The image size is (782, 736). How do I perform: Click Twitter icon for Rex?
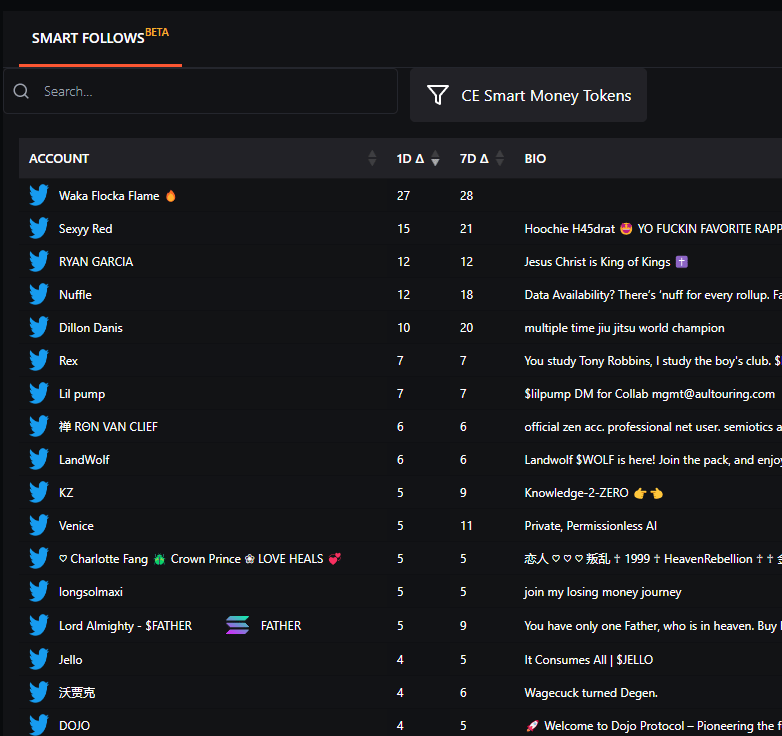click(x=38, y=361)
